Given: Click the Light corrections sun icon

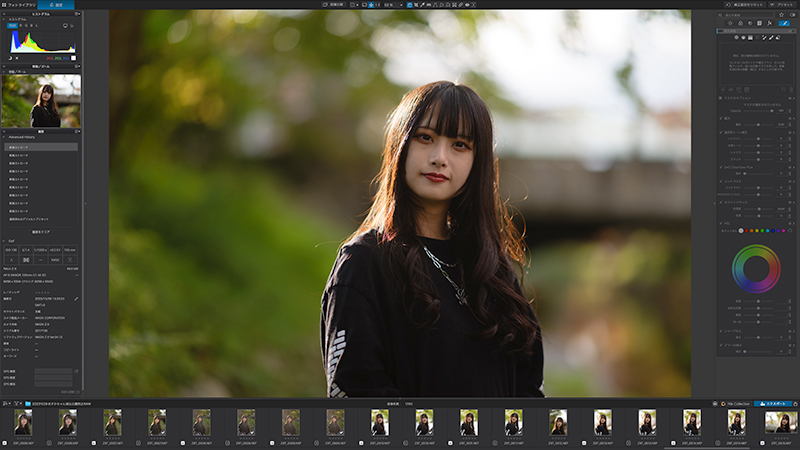Looking at the screenshot, I should (730, 23).
